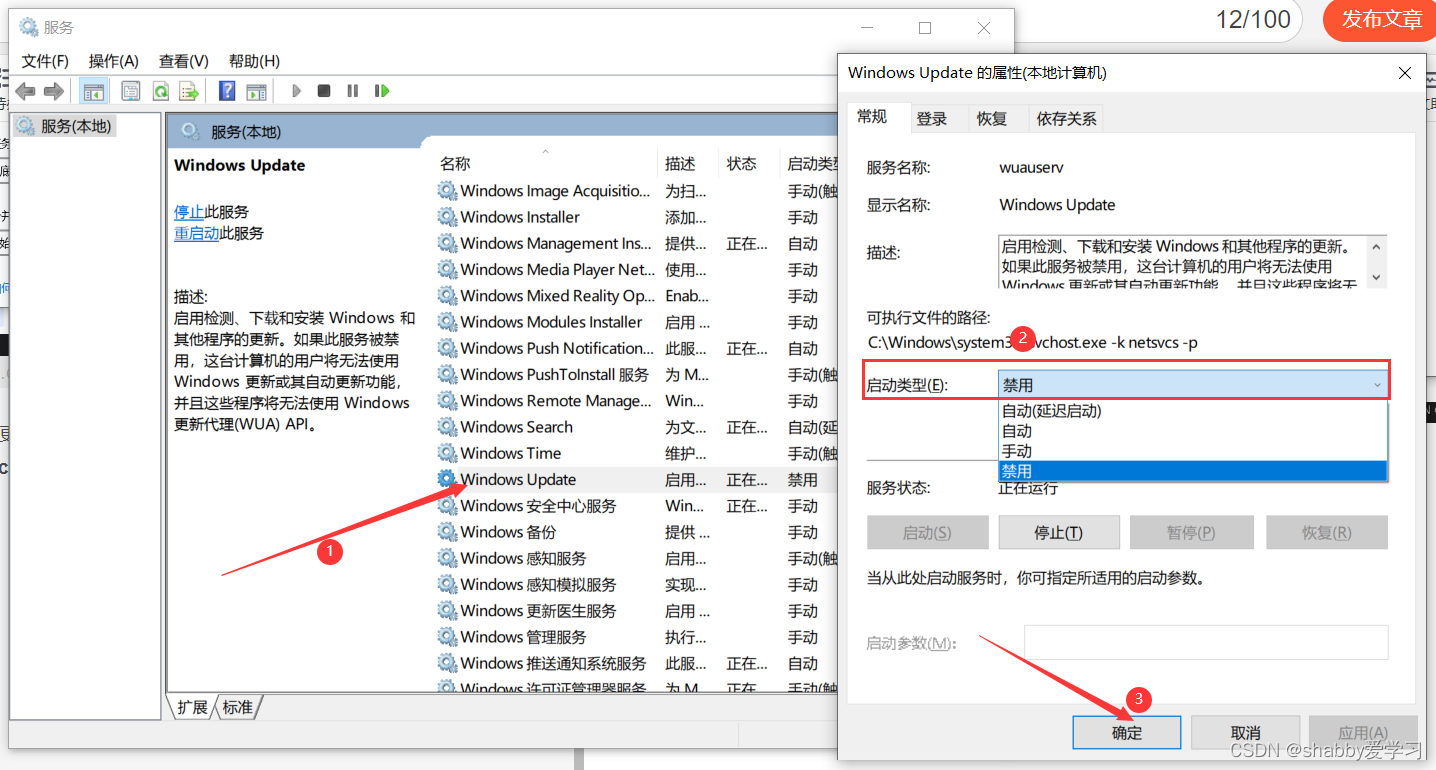Select the Windows 推送通知系统服务 row
1436x770 pixels.
click(639, 663)
